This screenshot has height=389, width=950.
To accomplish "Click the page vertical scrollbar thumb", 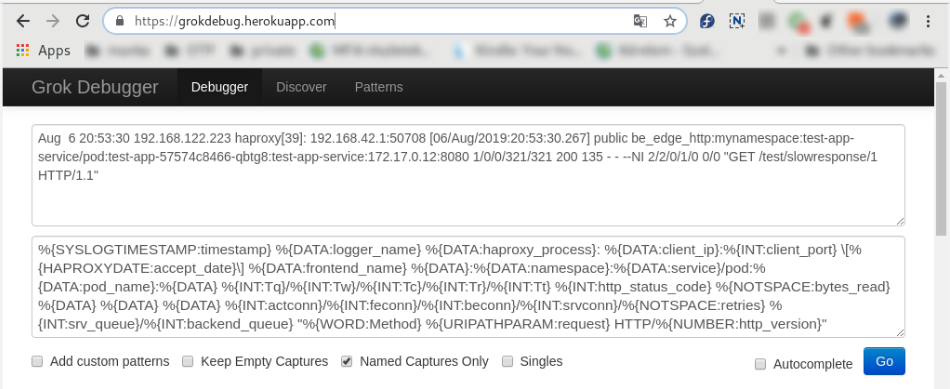I will point(941,159).
